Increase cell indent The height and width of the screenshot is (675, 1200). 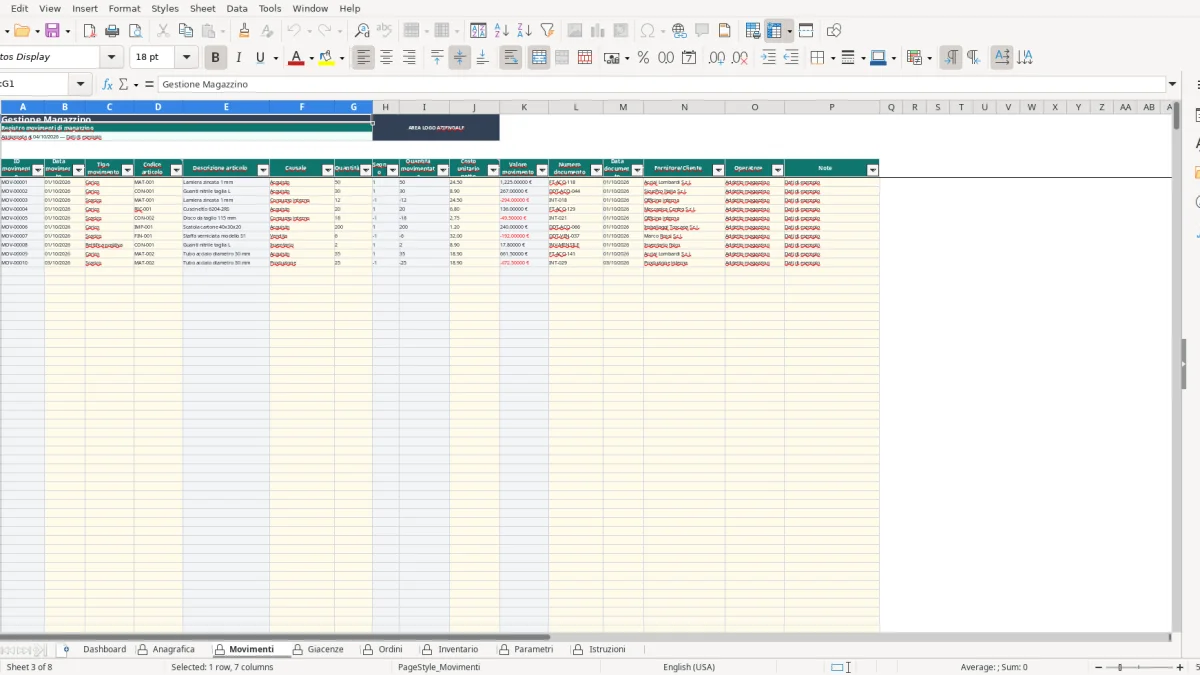point(768,58)
